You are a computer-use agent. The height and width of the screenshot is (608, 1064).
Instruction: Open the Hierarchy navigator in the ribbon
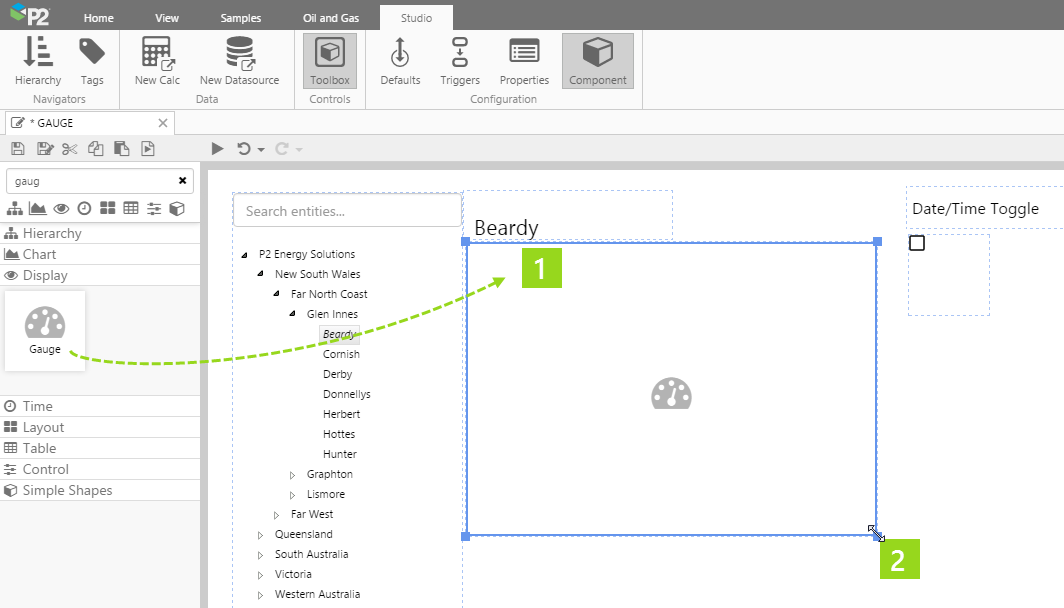point(38,60)
